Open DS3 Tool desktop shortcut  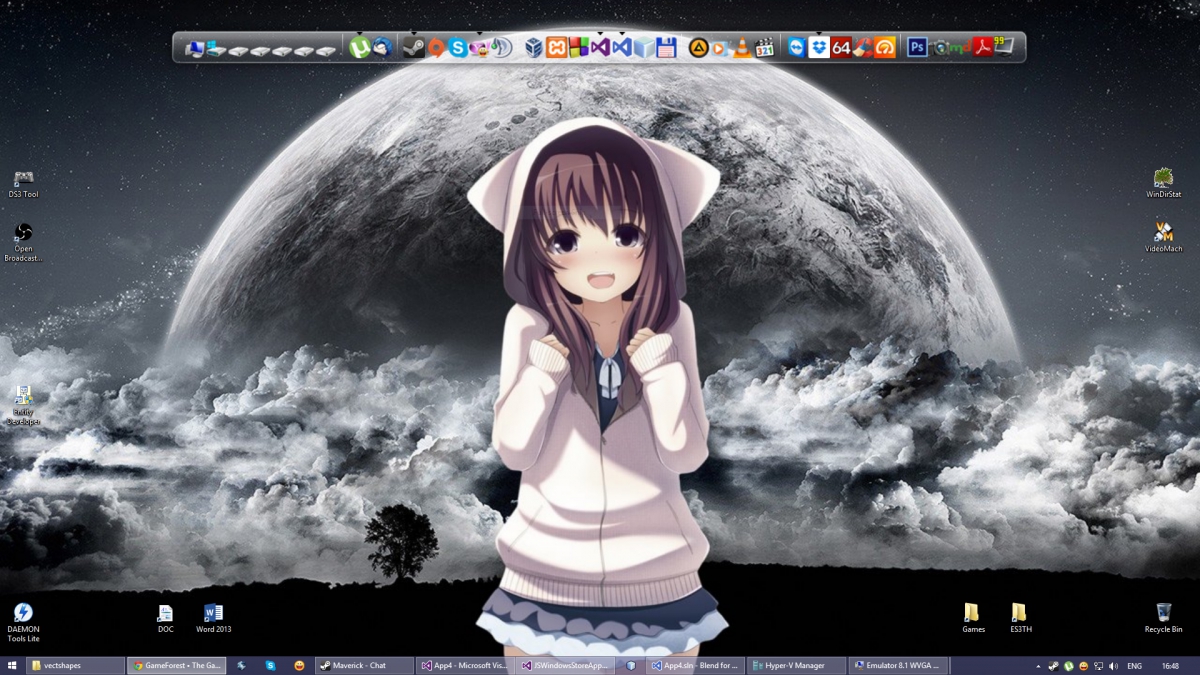(x=23, y=184)
